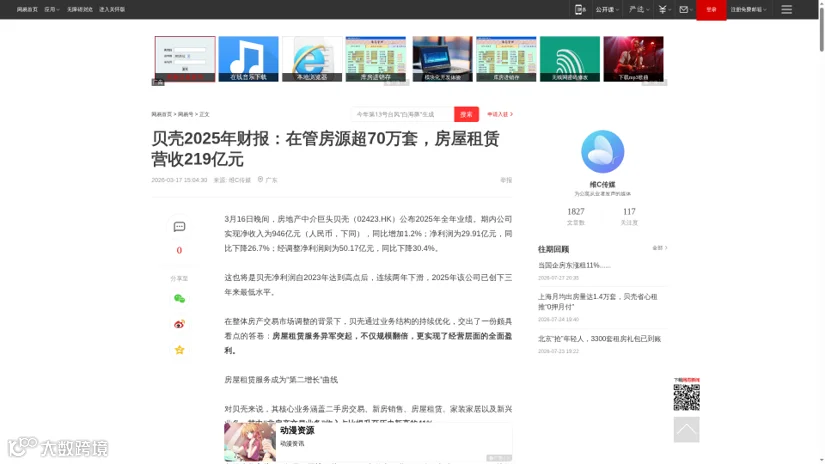Image resolution: width=825 pixels, height=464 pixels.
Task: Click into the search input field
Action: pos(403,114)
